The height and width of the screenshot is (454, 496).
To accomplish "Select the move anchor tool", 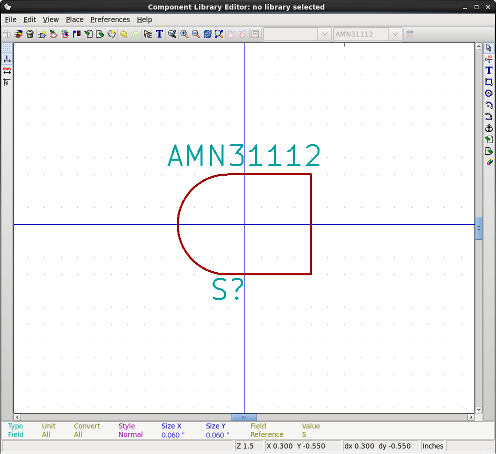I will click(489, 128).
